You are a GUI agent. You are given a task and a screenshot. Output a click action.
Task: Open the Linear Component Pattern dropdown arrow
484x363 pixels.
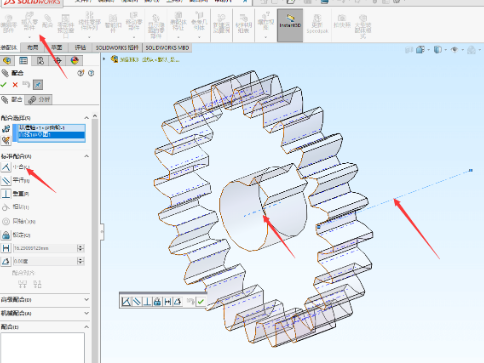(x=89, y=37)
